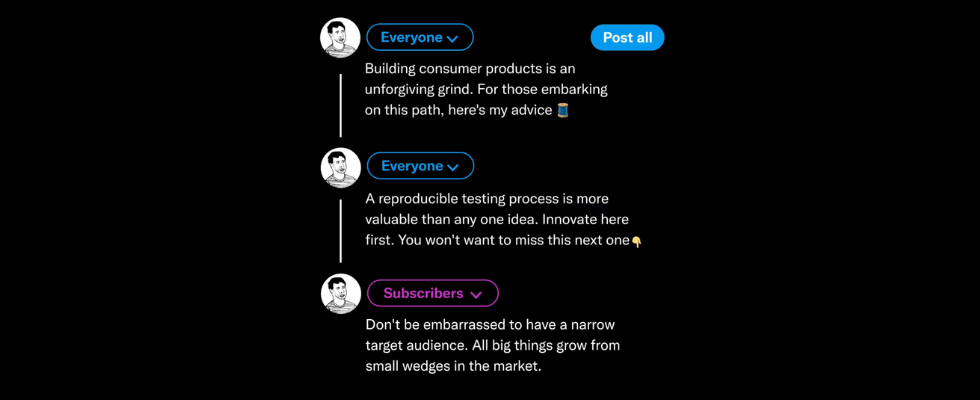Click the thread line below the first avatar
980x400 pixels.
(340, 104)
